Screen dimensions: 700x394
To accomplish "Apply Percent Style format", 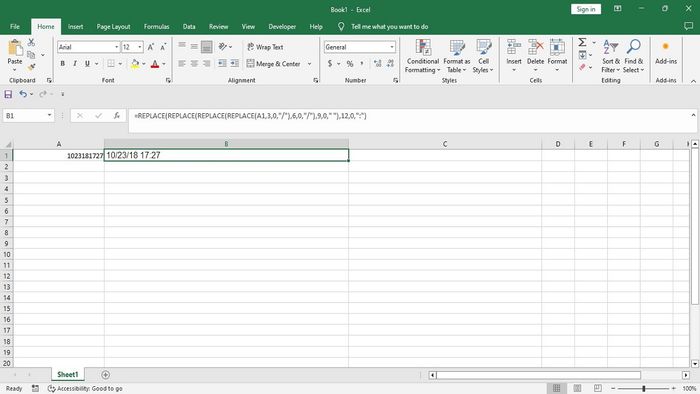I will pyautogui.click(x=350, y=64).
